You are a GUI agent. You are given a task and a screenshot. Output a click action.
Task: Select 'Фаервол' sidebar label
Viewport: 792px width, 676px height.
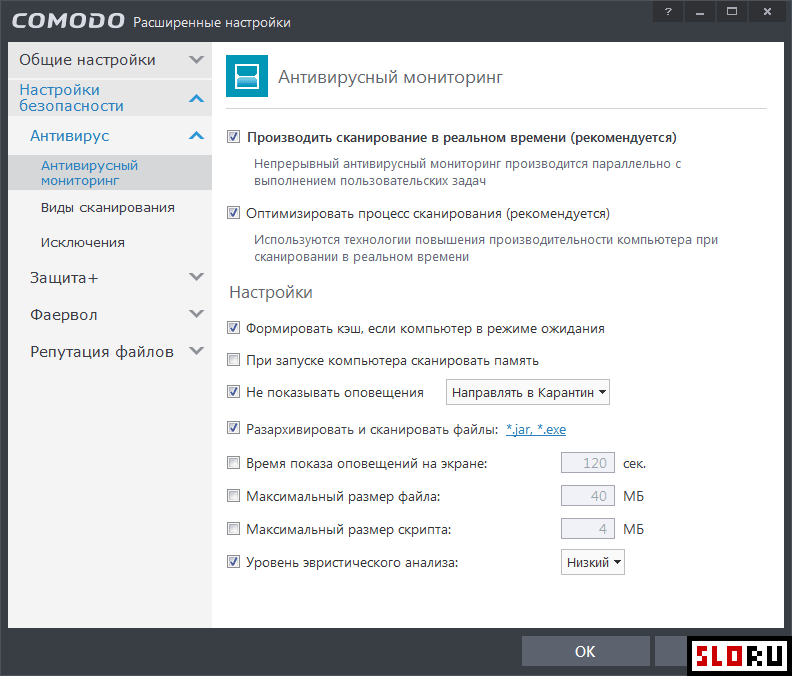coord(64,314)
